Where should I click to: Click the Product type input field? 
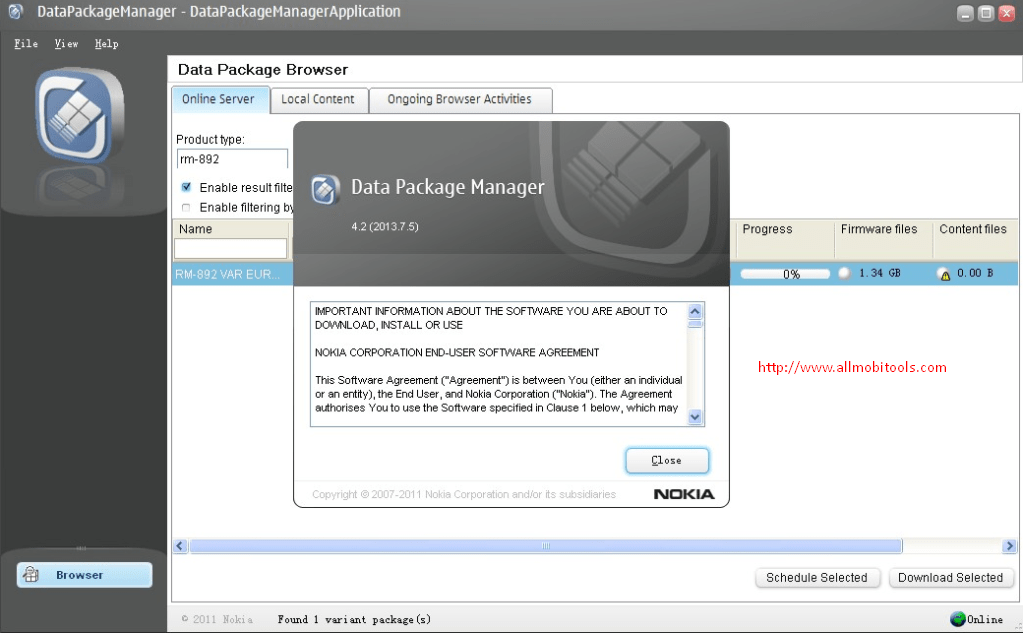(x=232, y=159)
